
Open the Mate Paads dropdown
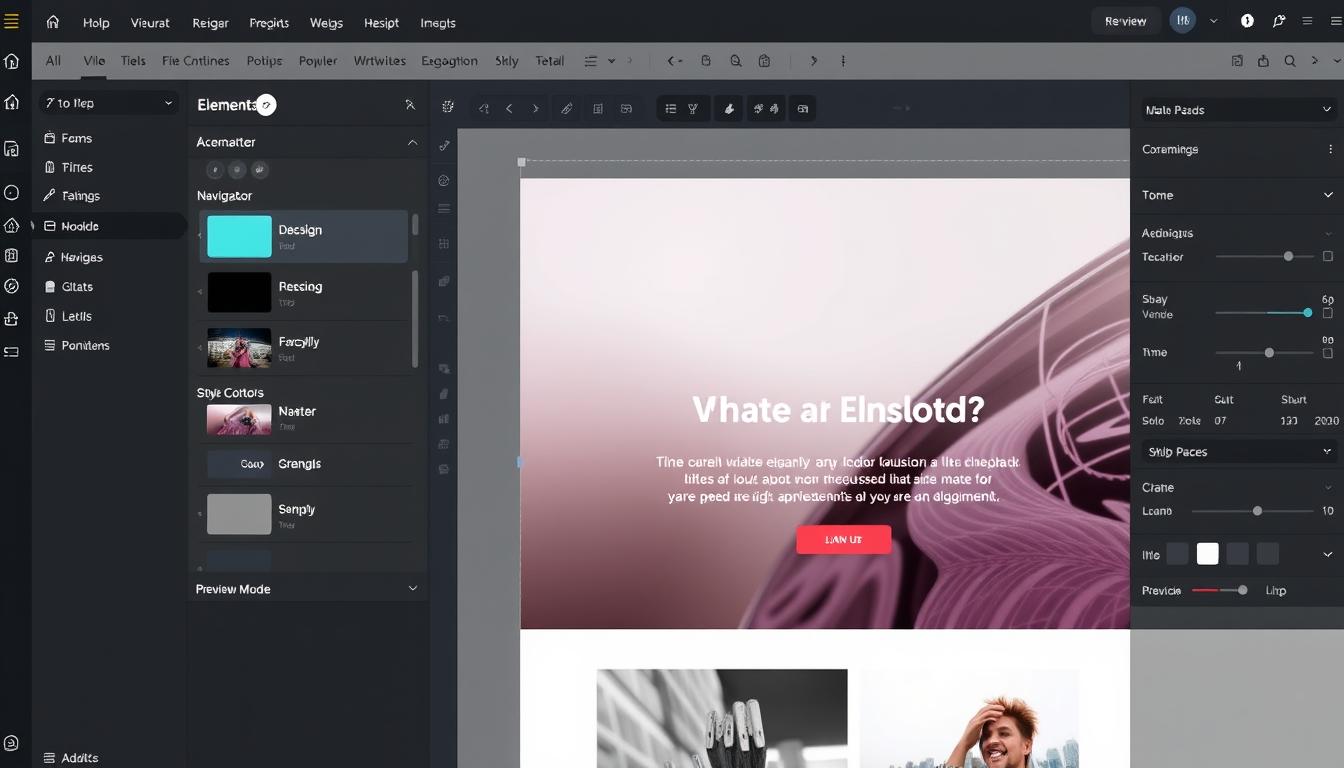(1238, 110)
